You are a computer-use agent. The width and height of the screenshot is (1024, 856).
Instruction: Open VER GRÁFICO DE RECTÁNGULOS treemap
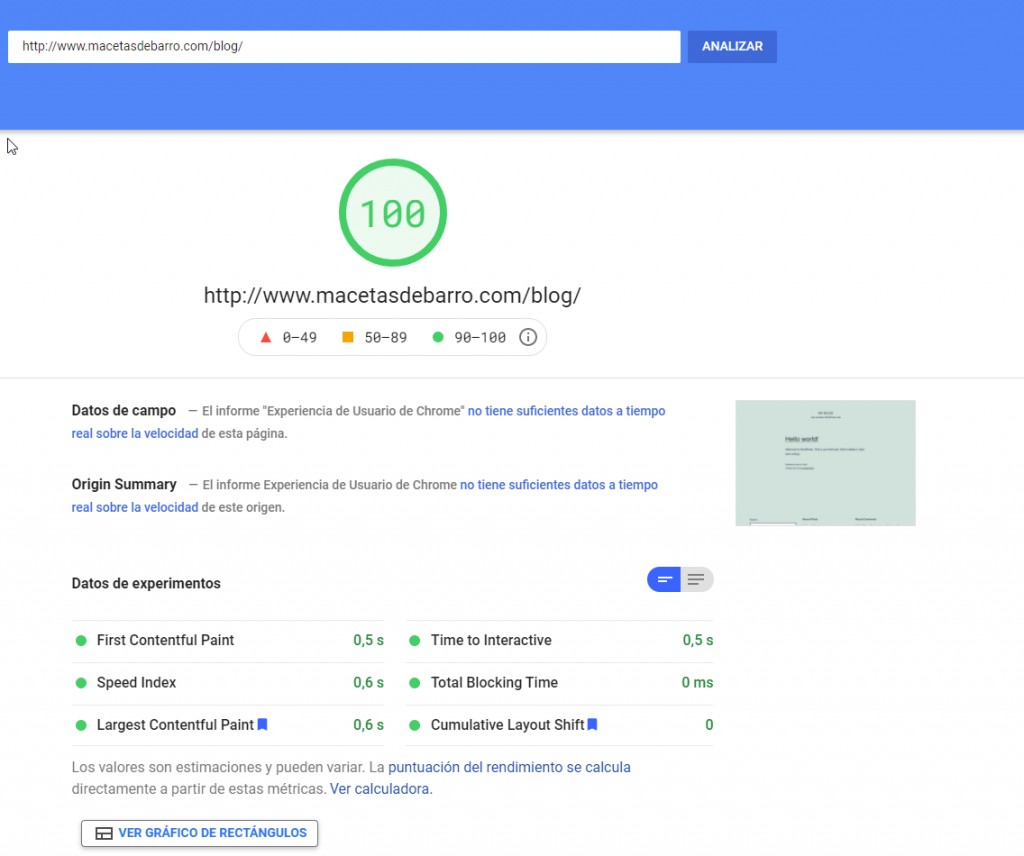[200, 833]
